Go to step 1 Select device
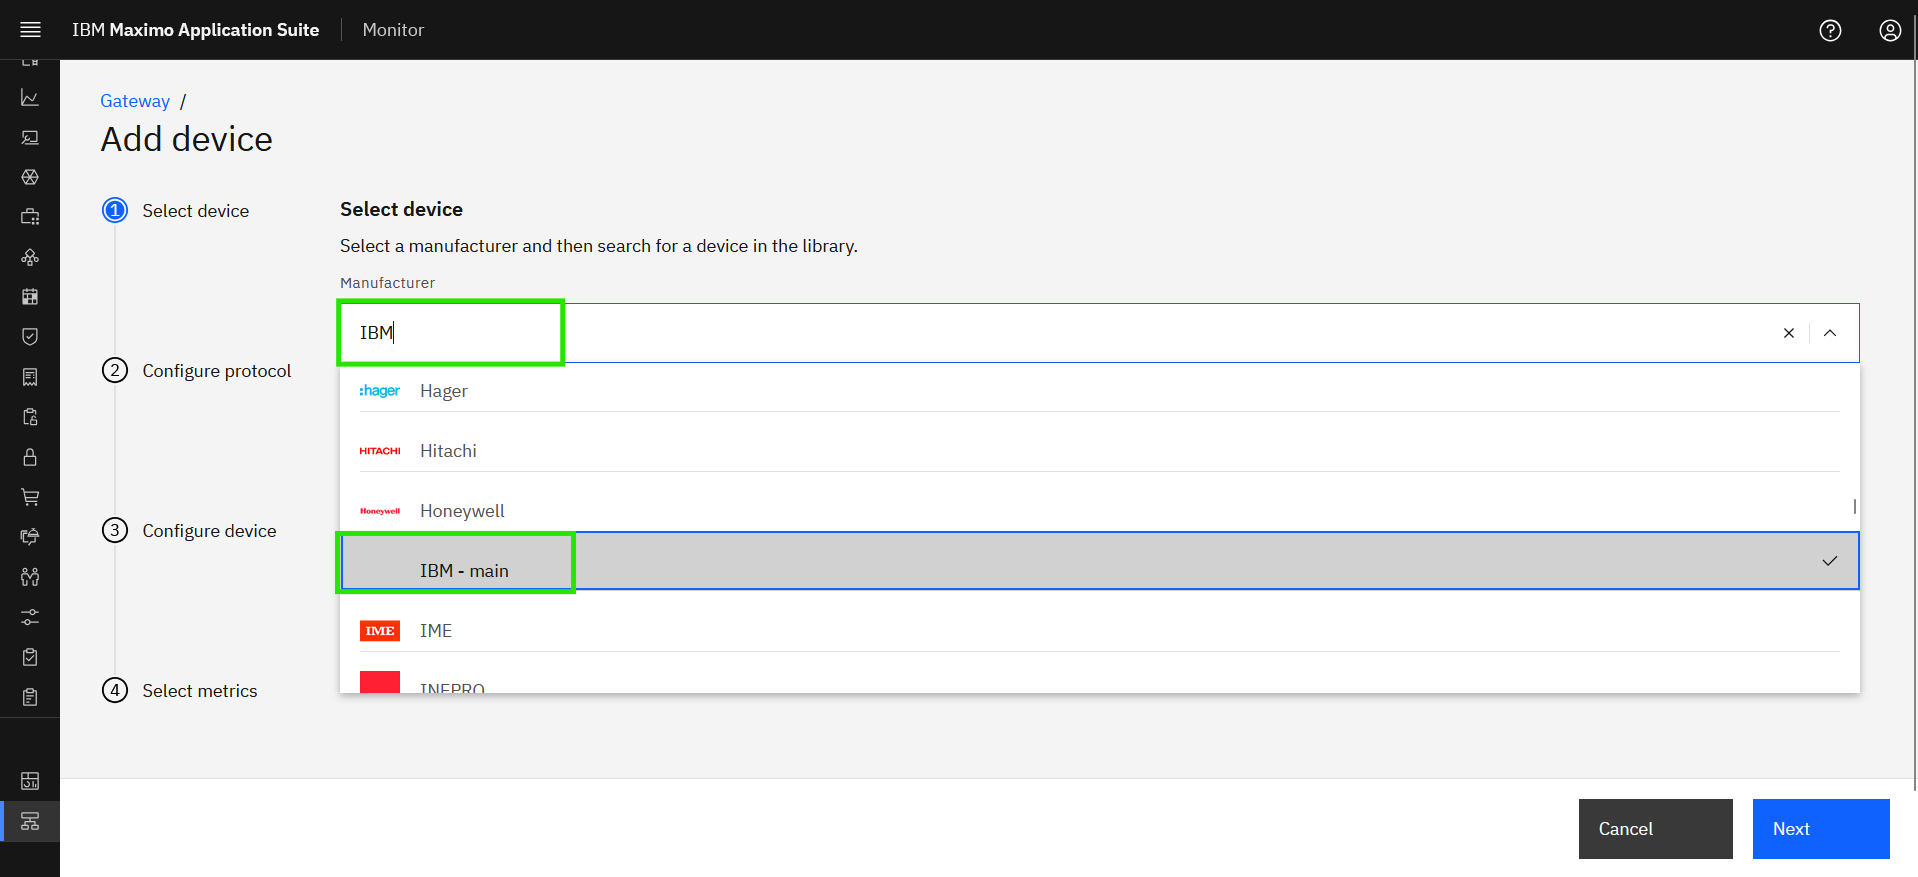 click(x=176, y=211)
